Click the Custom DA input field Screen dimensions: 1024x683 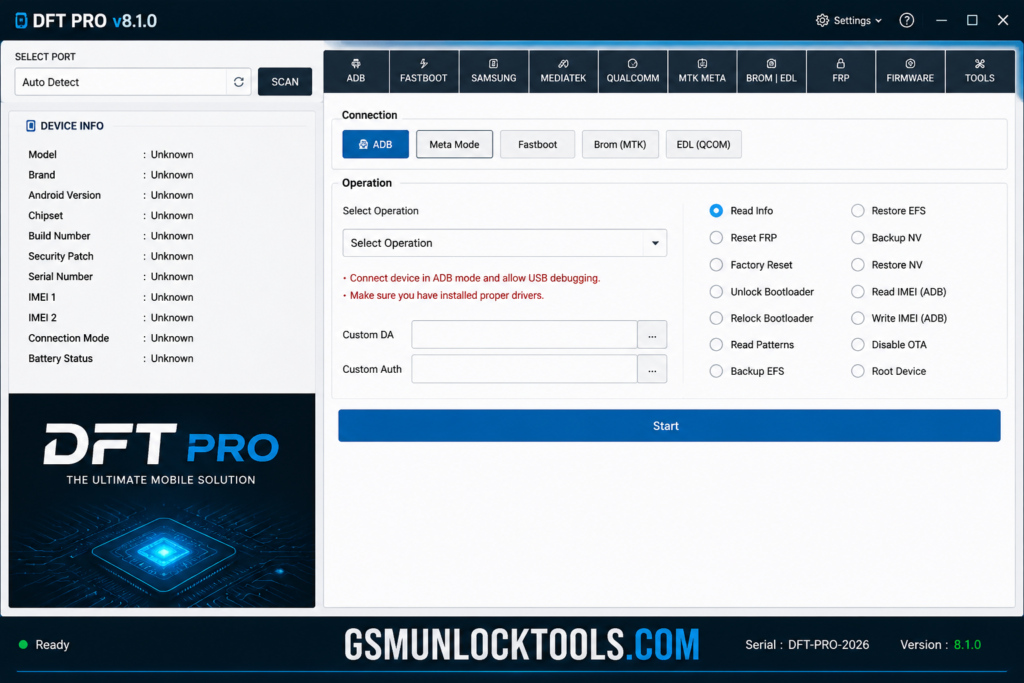(x=524, y=334)
